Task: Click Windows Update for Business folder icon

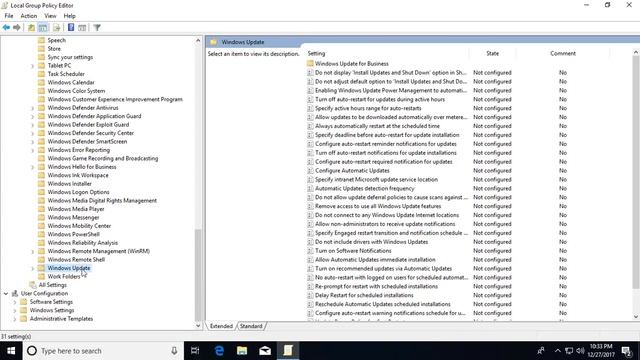Action: 310,64
